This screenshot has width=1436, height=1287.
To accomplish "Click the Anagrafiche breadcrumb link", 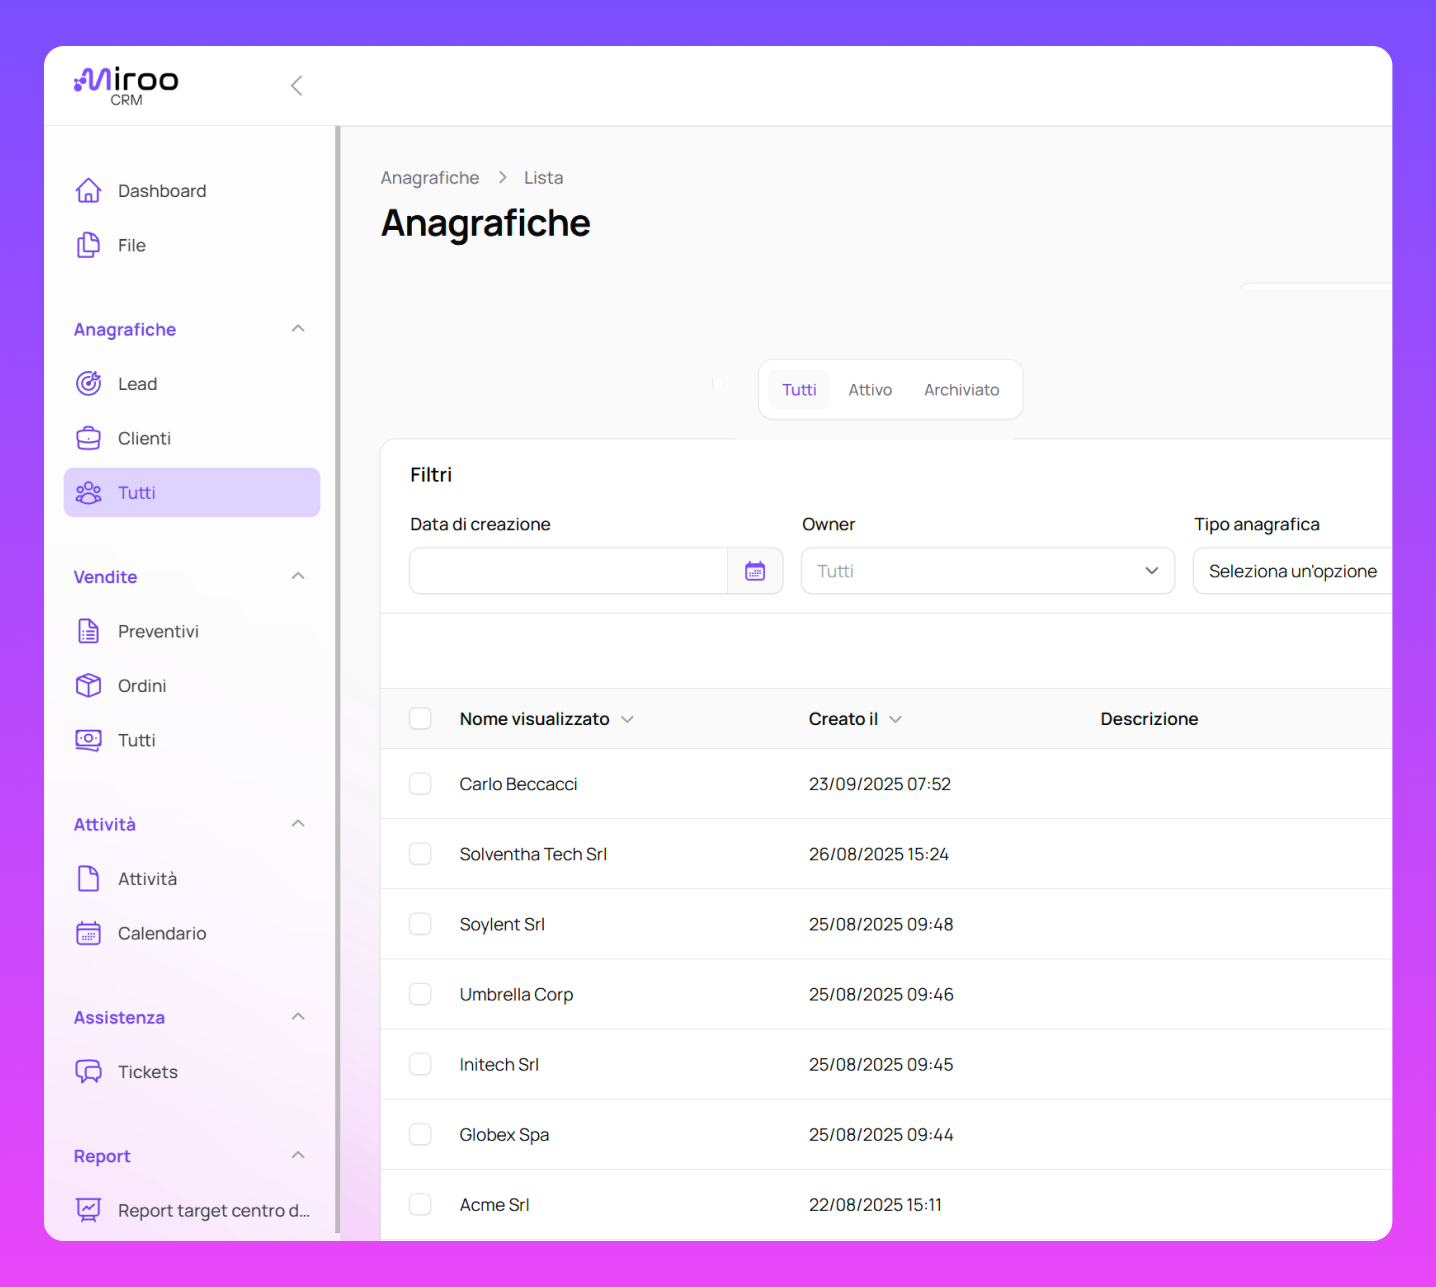I will pos(430,178).
